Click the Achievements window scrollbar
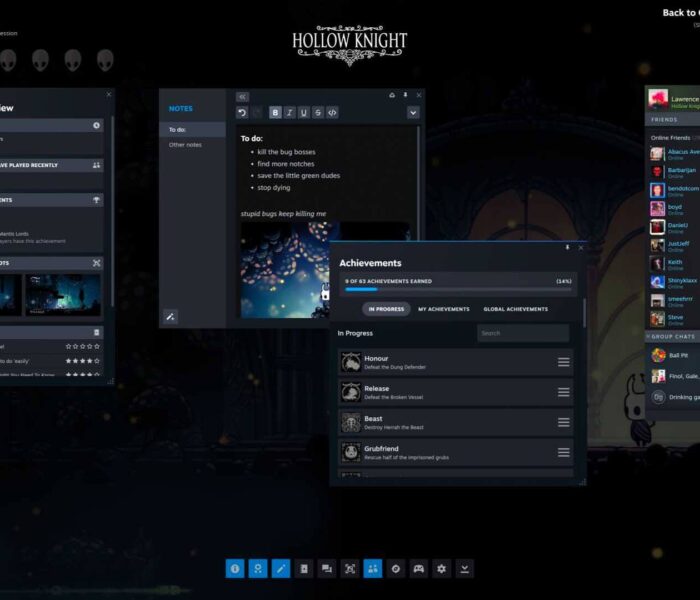The width and height of the screenshot is (700, 600). (x=584, y=312)
